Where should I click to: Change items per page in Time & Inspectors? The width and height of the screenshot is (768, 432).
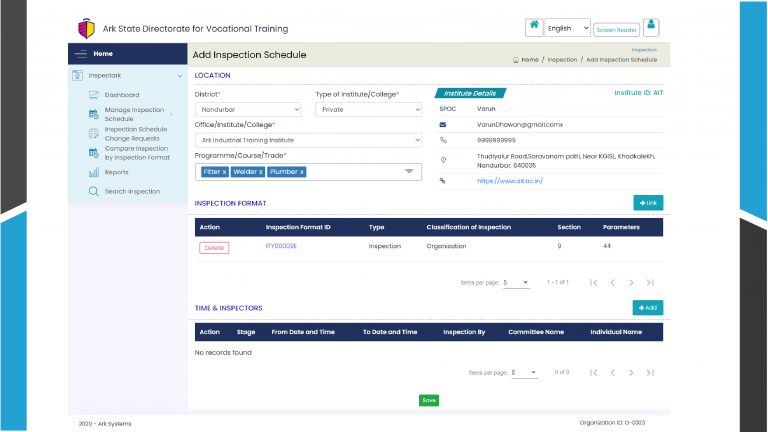pos(524,372)
